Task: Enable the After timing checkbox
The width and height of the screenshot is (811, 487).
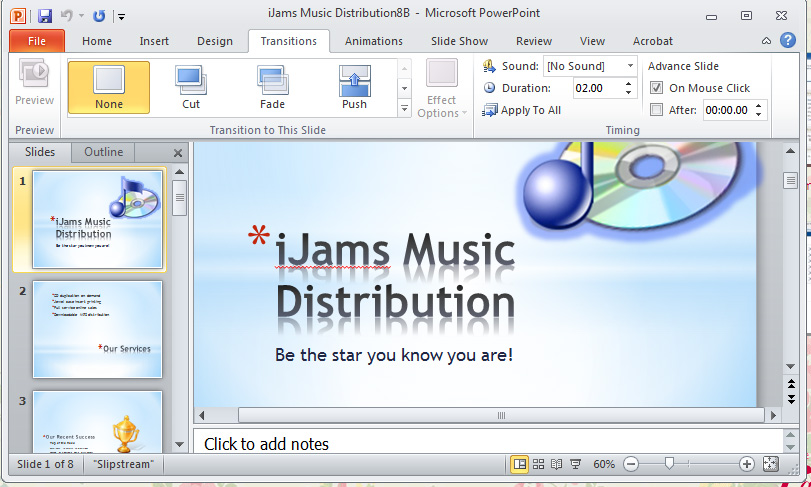Action: (656, 110)
